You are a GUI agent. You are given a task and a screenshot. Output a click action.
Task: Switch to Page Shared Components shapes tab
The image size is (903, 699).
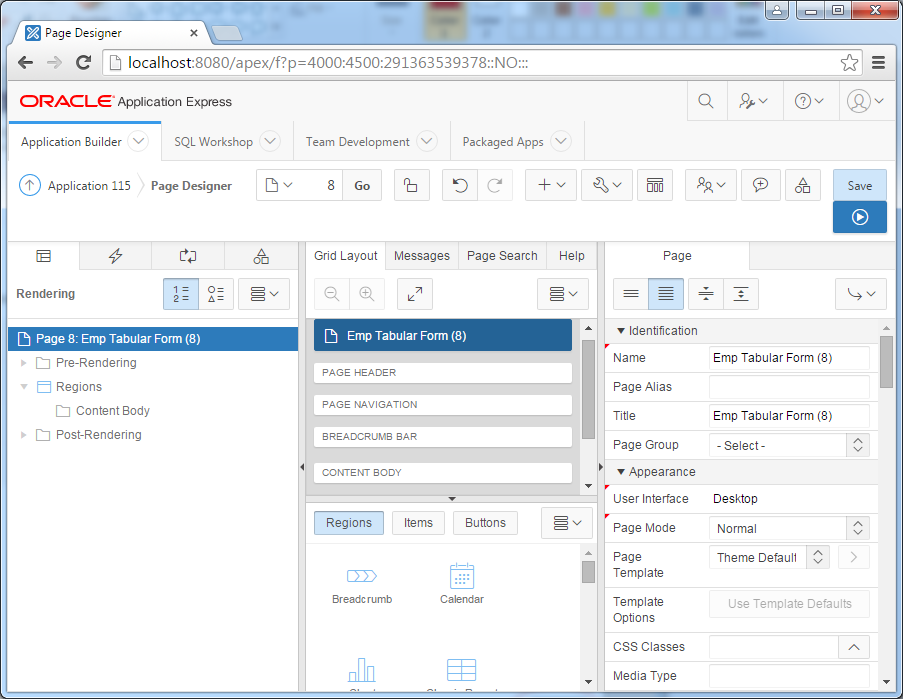(261, 256)
